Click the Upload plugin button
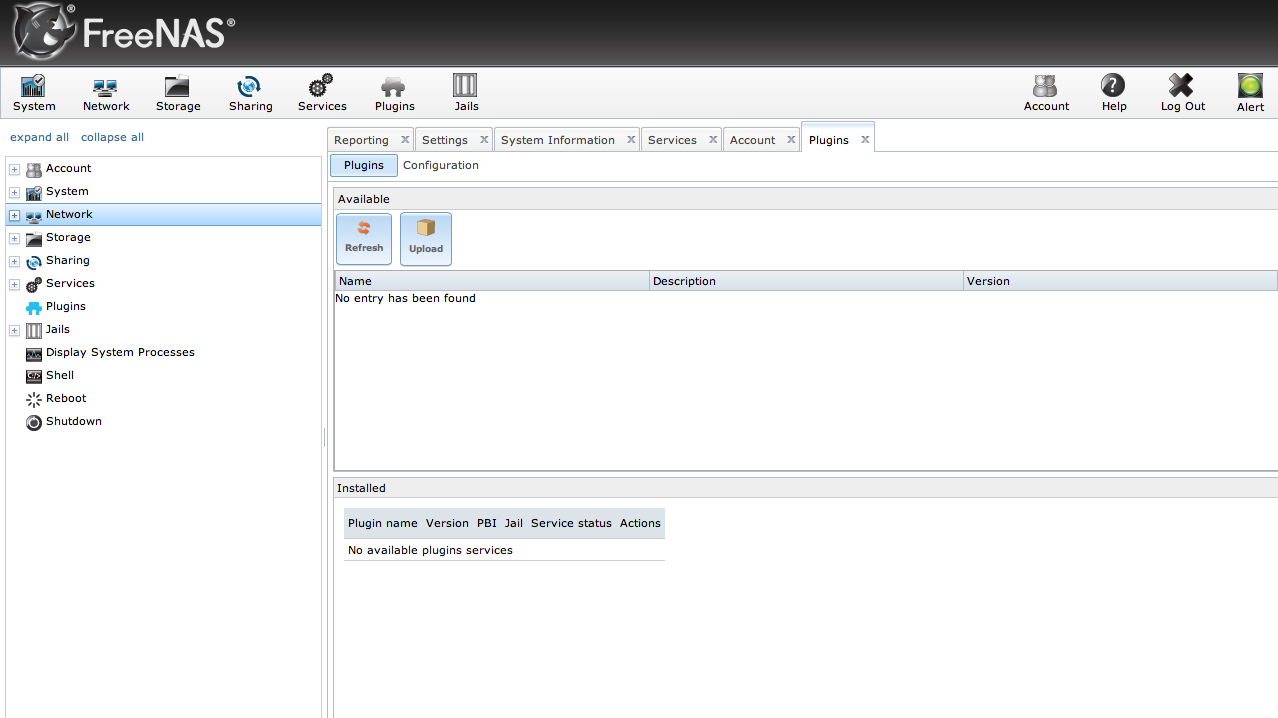Viewport: 1278px width, 718px height. 426,239
